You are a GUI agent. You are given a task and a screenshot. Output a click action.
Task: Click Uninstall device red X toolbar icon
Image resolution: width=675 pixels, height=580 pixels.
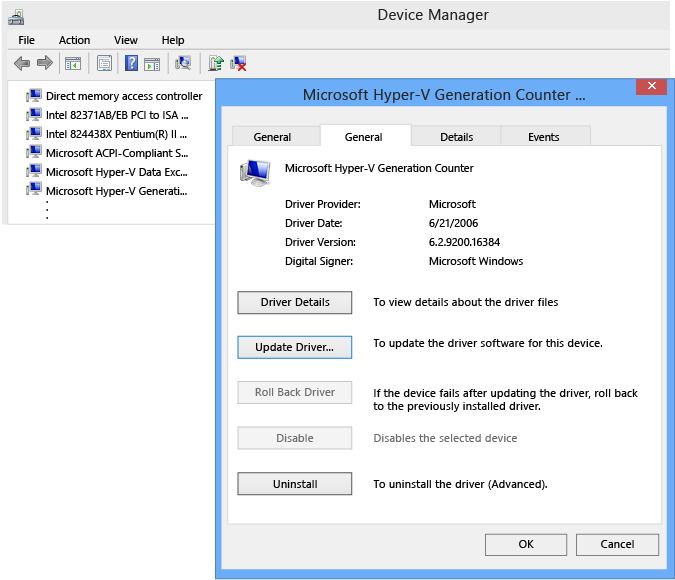click(x=238, y=64)
